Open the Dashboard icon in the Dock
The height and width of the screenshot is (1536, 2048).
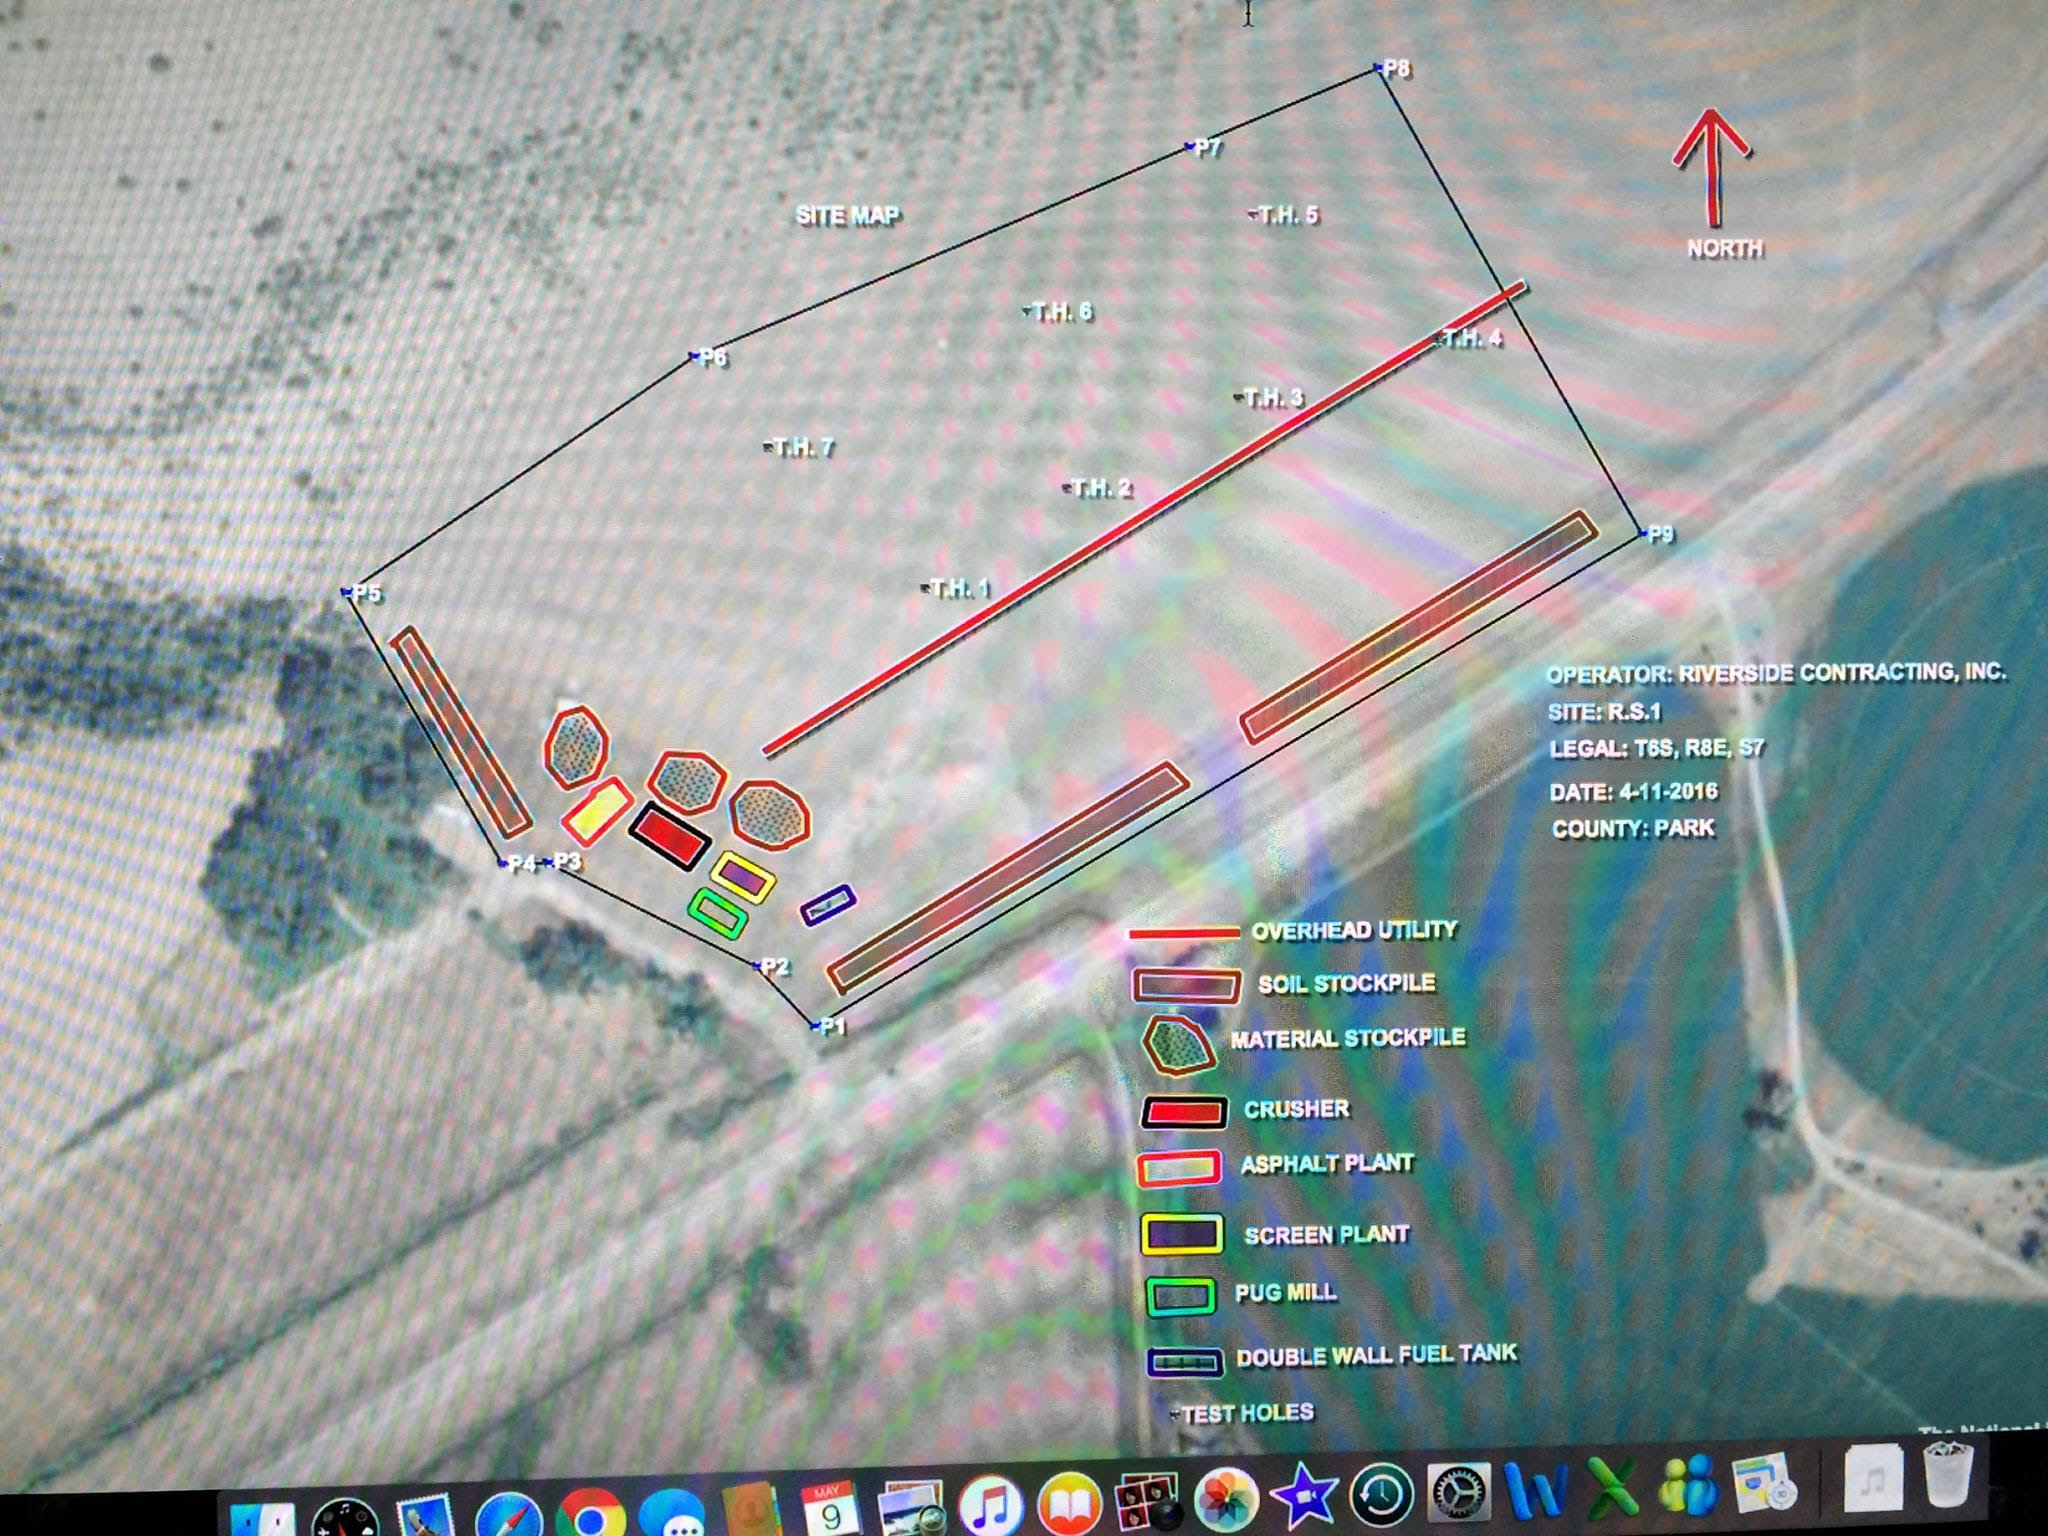click(345, 1516)
